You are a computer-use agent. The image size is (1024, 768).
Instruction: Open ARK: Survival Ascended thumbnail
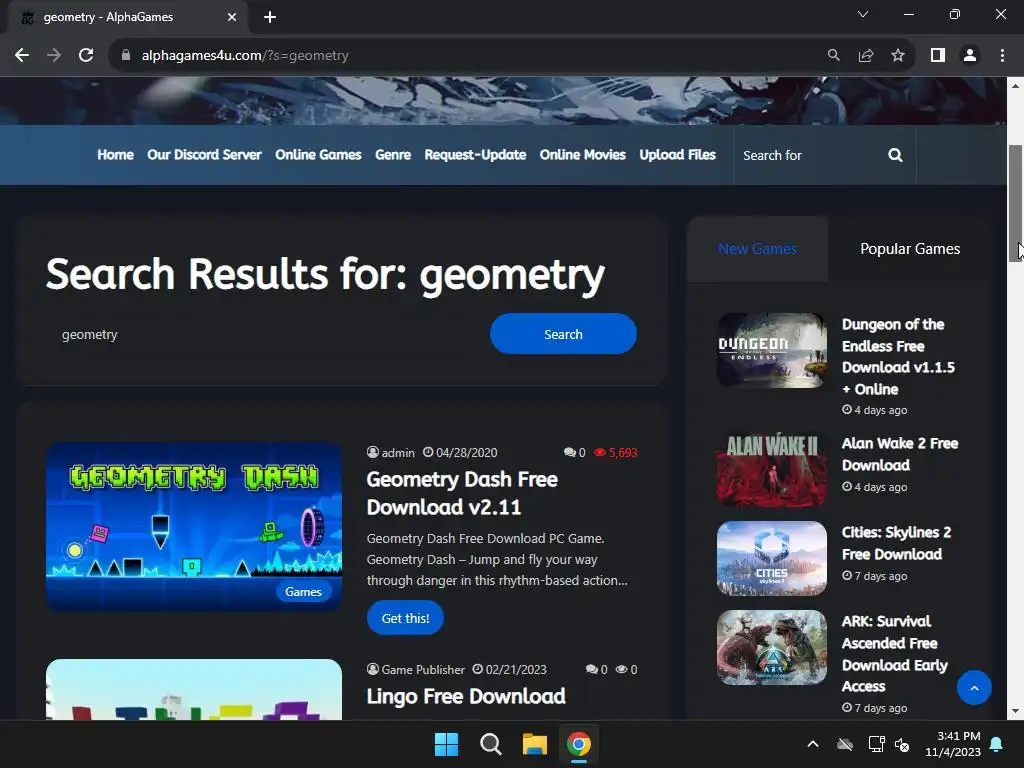coord(772,647)
